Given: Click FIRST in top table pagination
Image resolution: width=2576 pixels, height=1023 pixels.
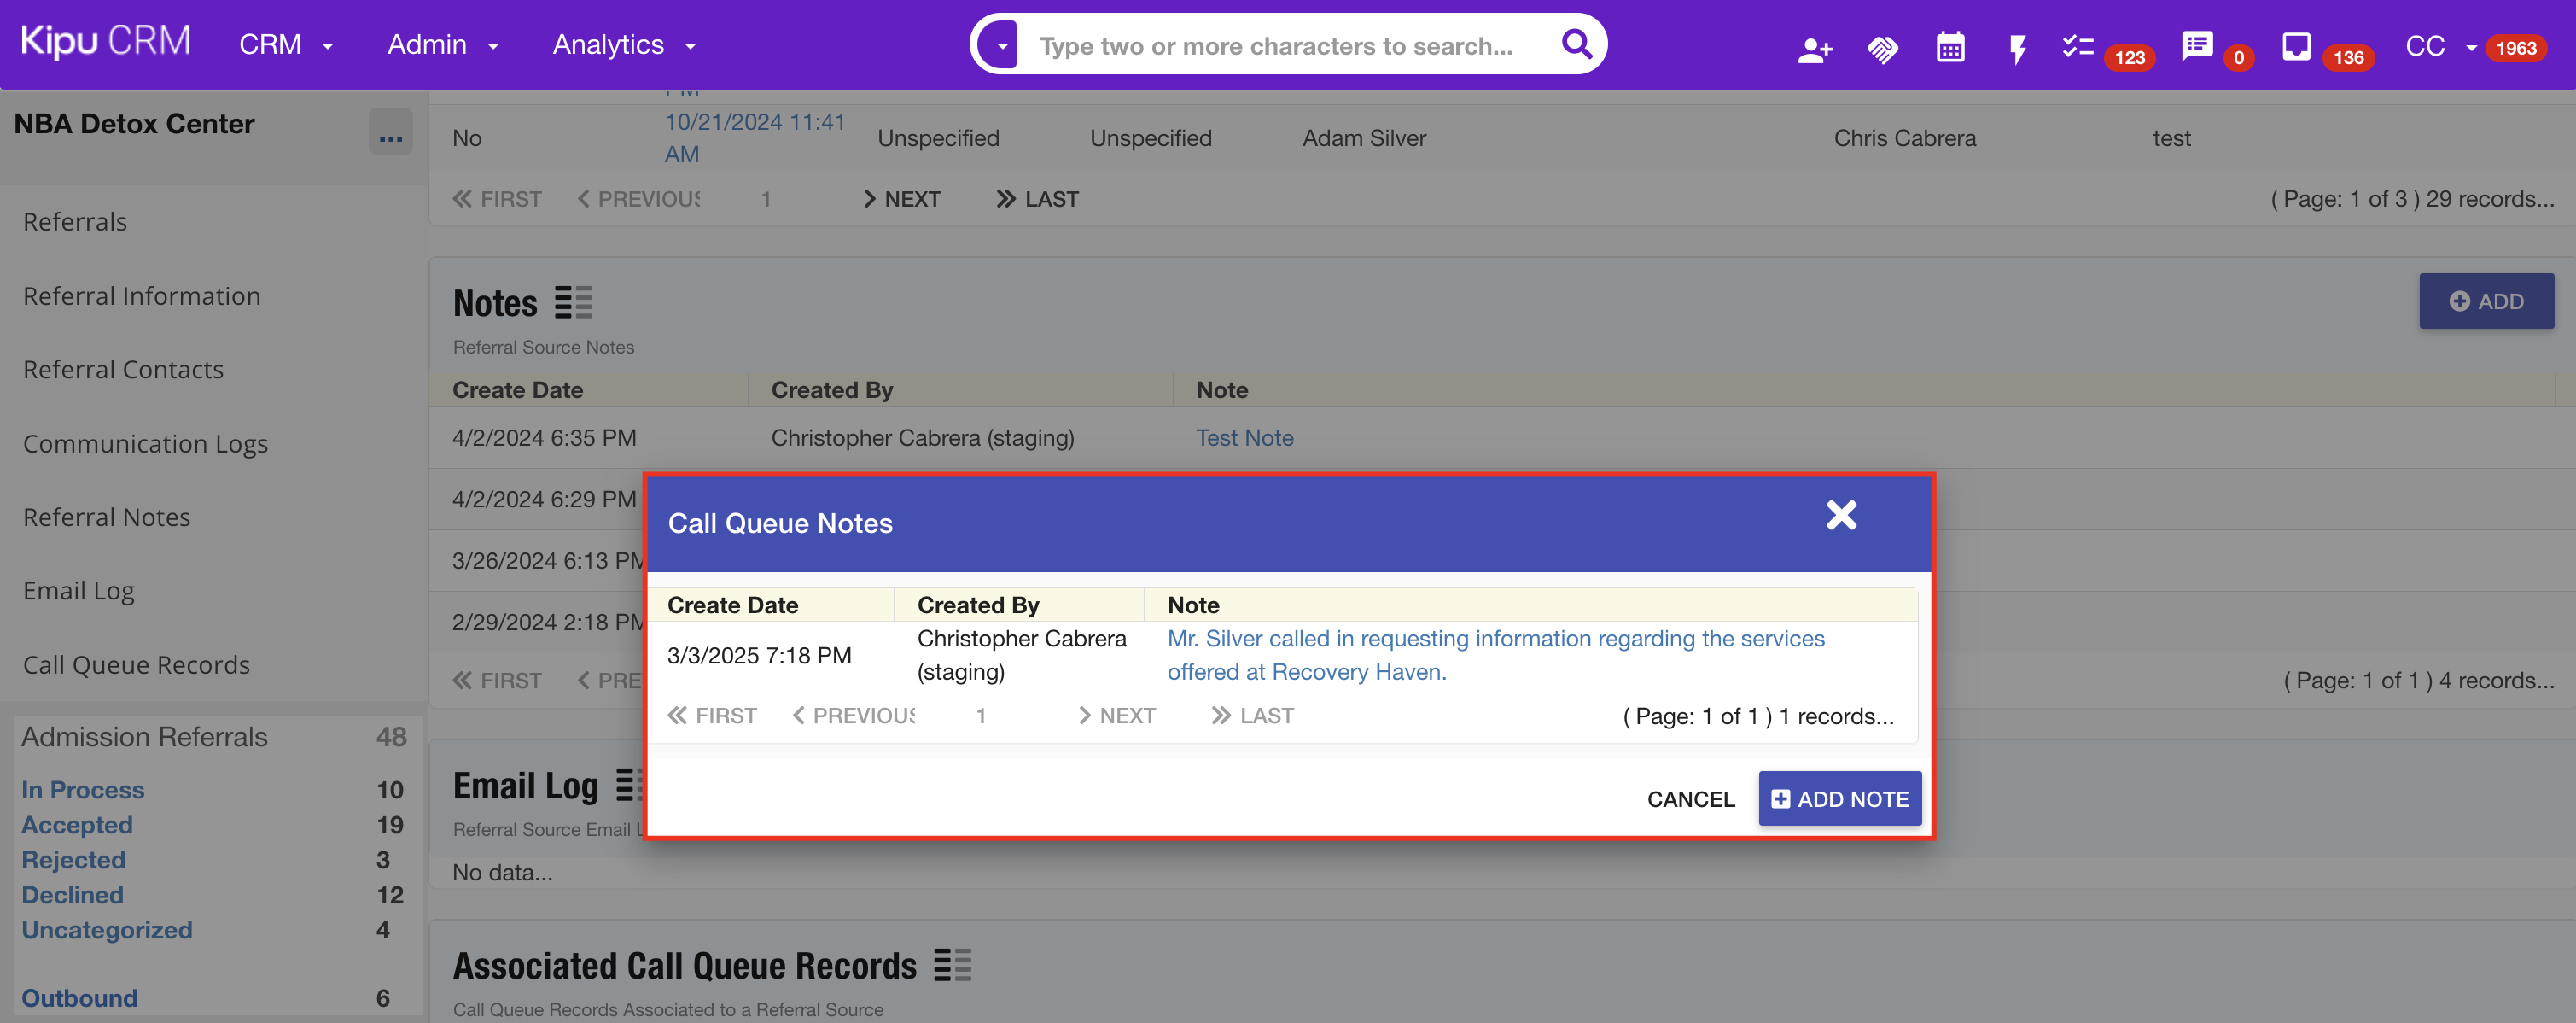Looking at the screenshot, I should (497, 199).
